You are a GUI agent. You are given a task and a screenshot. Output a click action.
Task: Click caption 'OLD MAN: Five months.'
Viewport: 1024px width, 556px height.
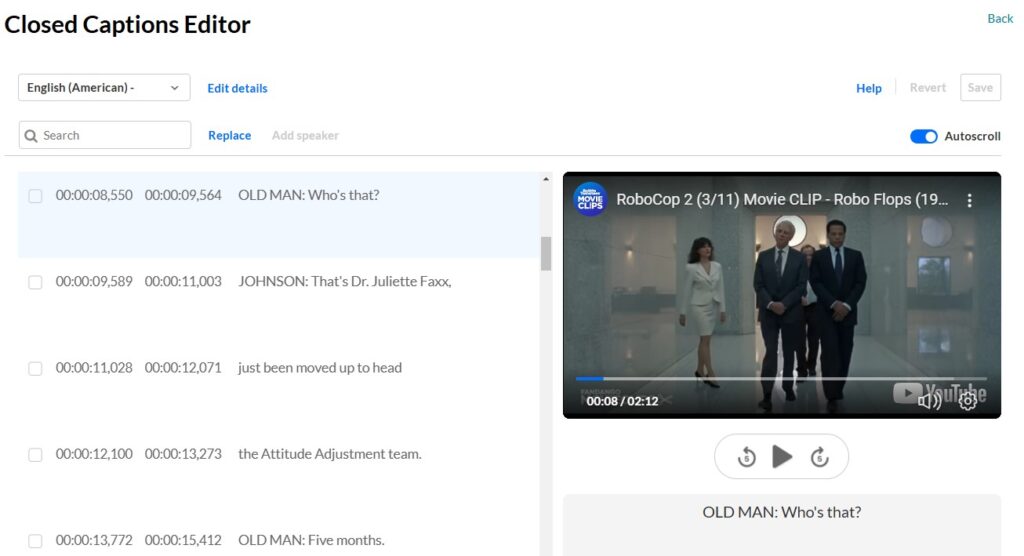(311, 540)
